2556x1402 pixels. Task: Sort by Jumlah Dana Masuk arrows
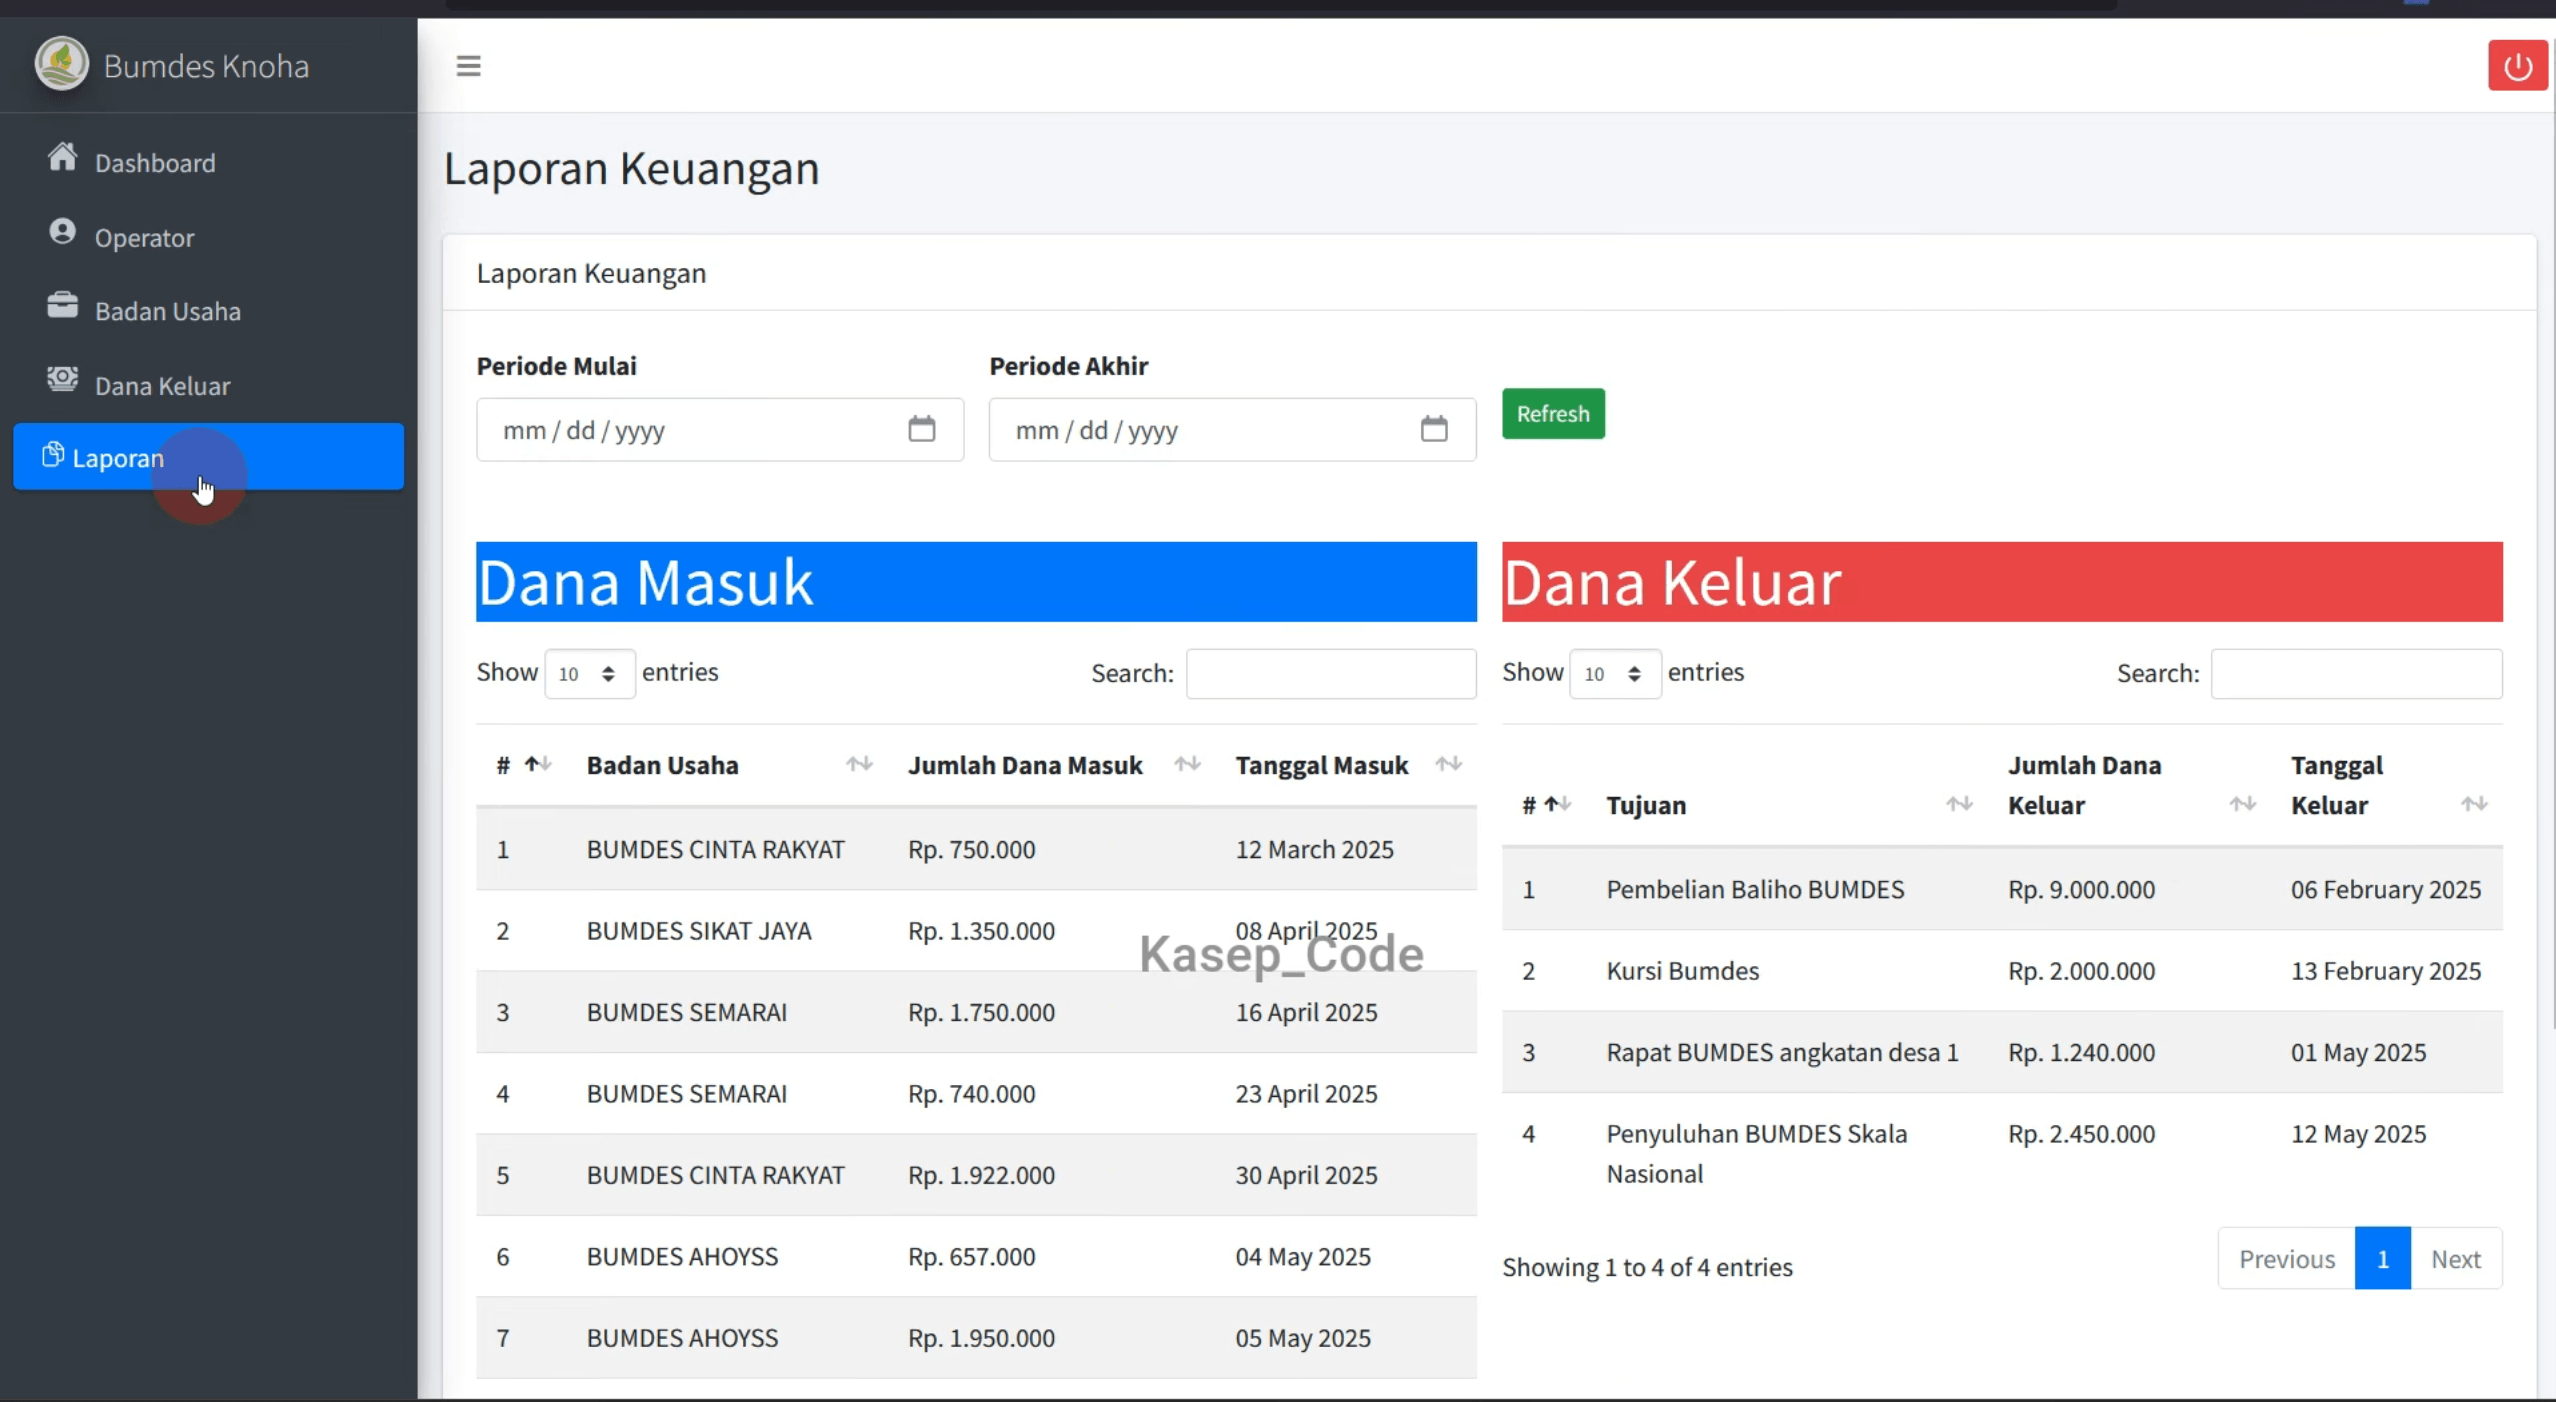pyautogui.click(x=1187, y=765)
